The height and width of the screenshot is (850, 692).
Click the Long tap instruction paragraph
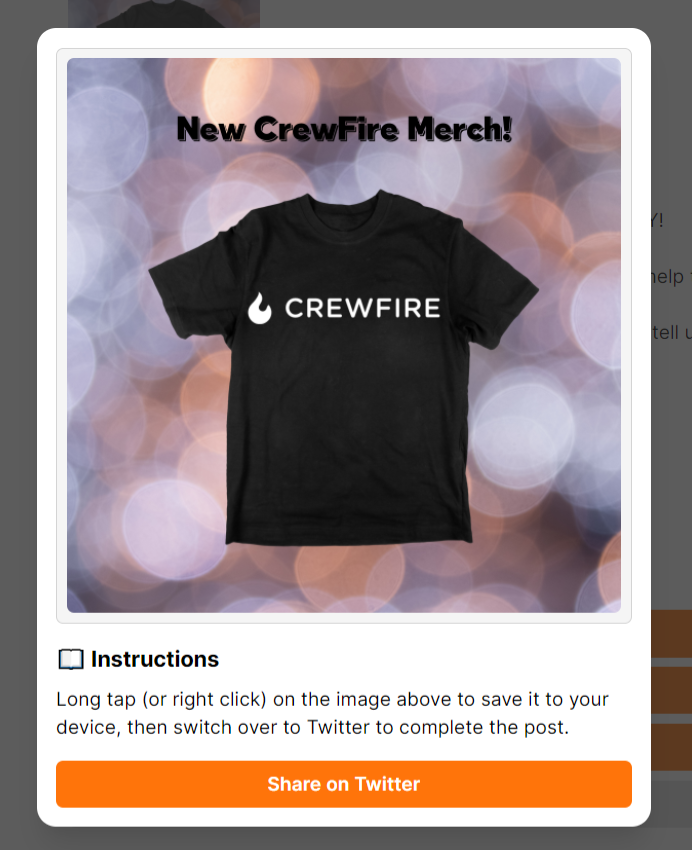[332, 713]
